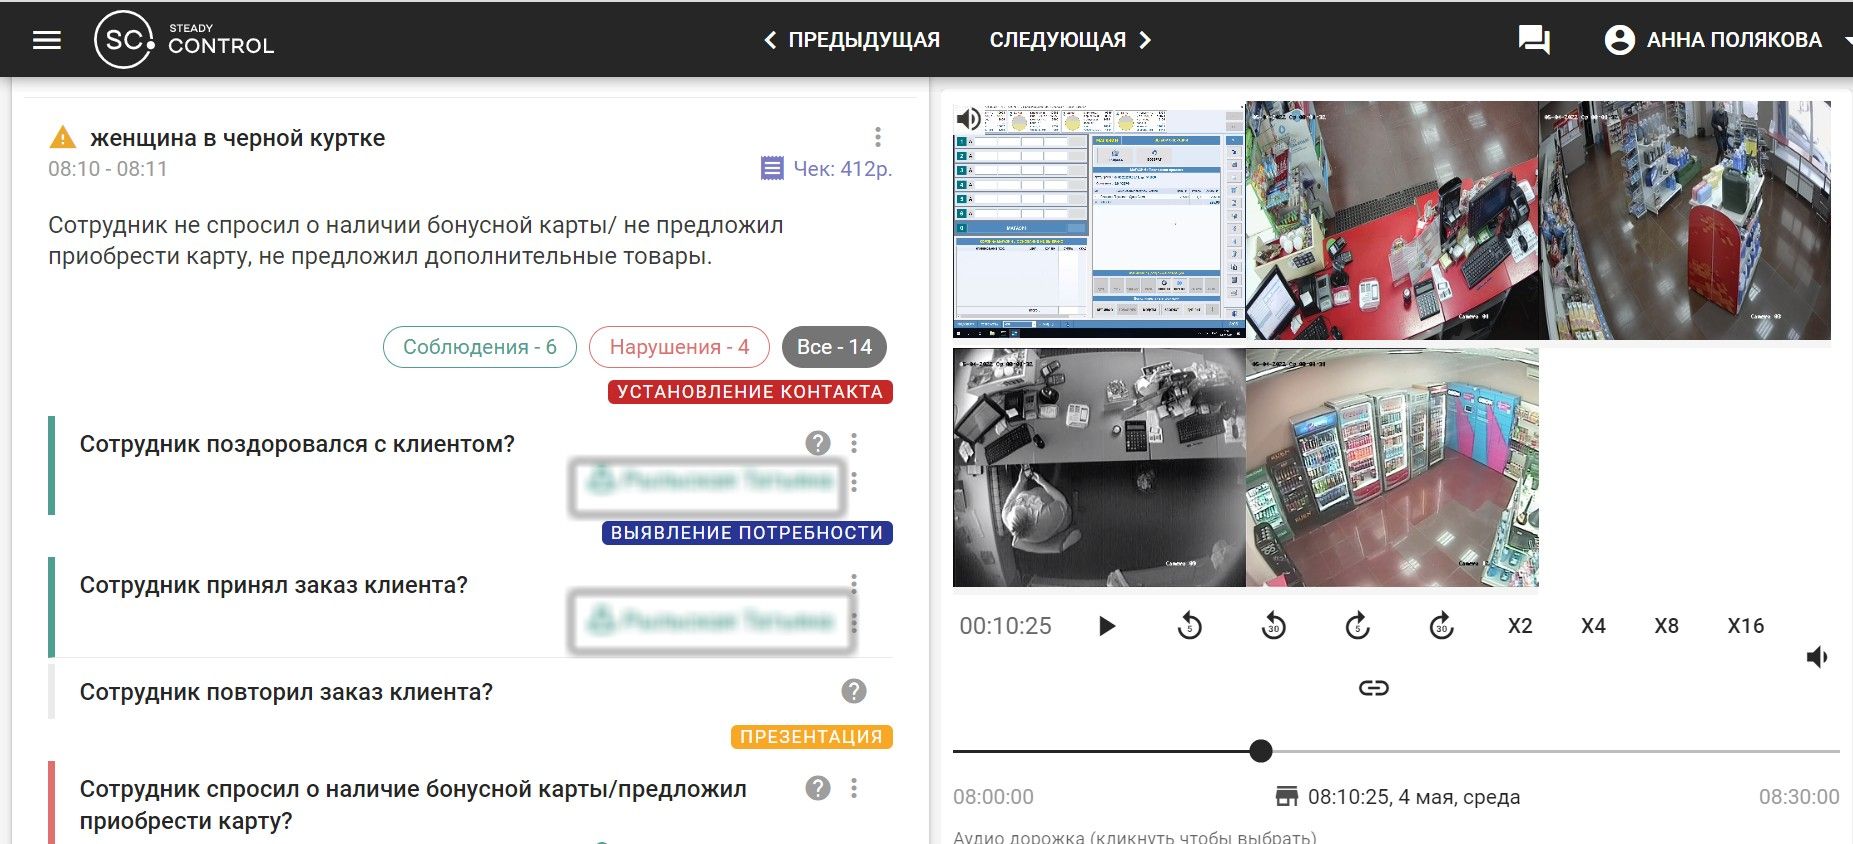The image size is (1853, 844).
Task: Set playback speed to X4
Action: (1593, 626)
